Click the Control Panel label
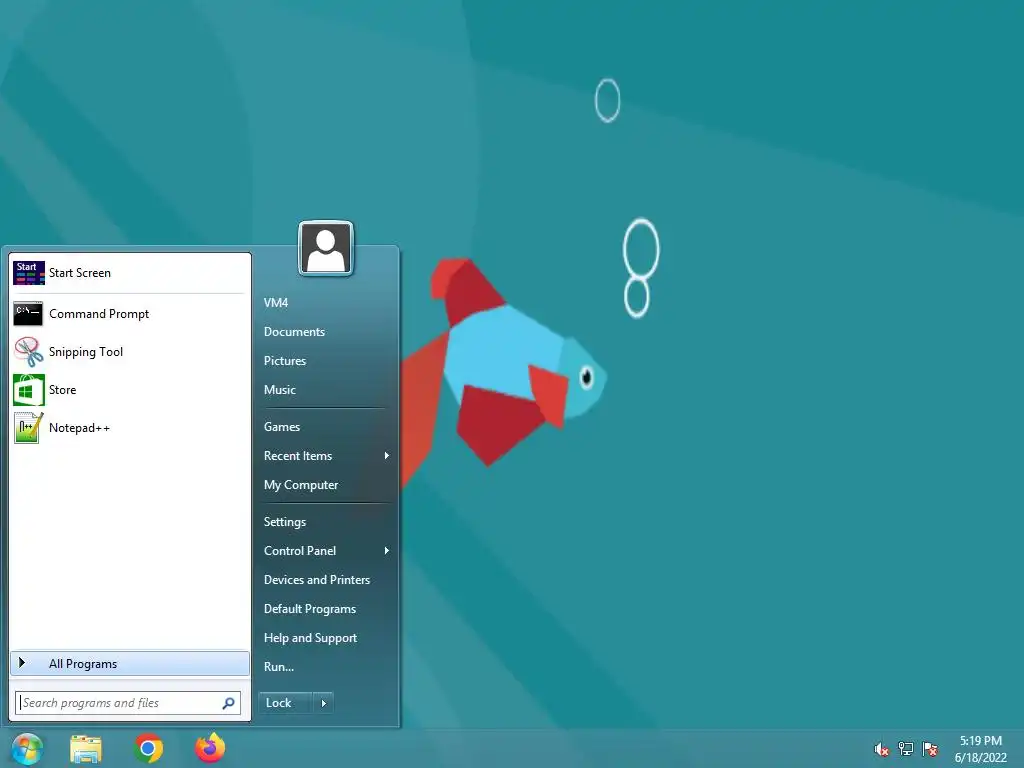1024x768 pixels. [300, 551]
